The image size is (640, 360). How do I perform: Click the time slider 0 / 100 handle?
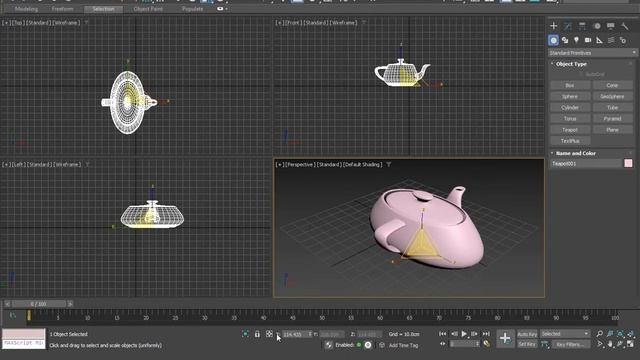(x=39, y=304)
